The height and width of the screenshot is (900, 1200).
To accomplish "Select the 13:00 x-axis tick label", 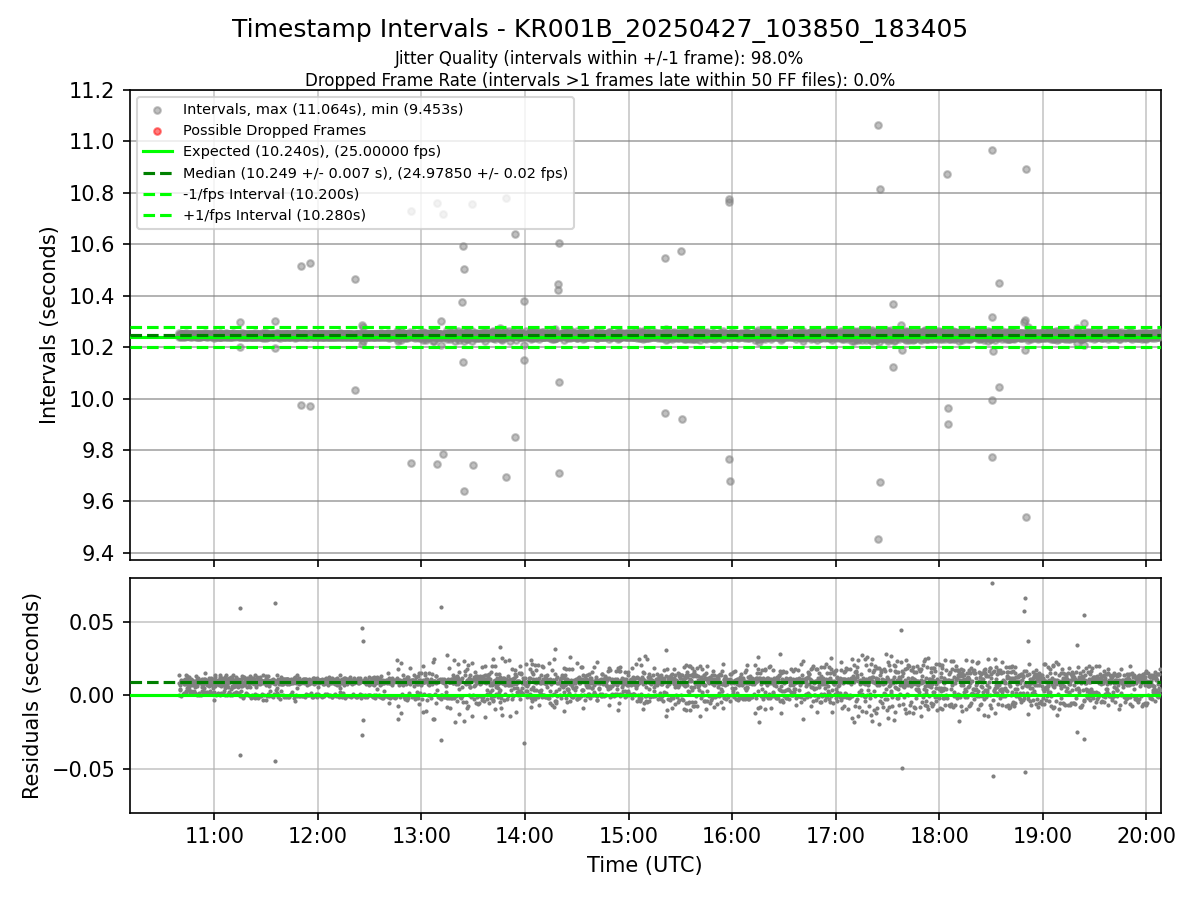I will click(x=421, y=834).
